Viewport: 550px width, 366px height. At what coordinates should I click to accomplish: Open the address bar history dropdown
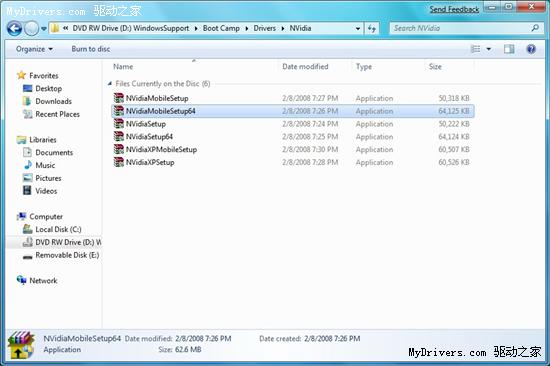pyautogui.click(x=357, y=28)
